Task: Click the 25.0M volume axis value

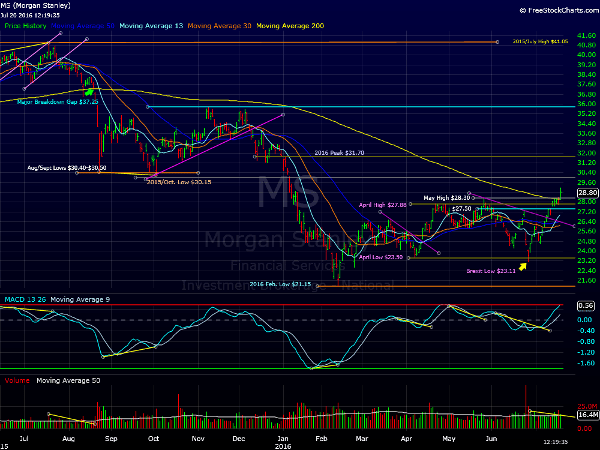Action: click(x=587, y=406)
